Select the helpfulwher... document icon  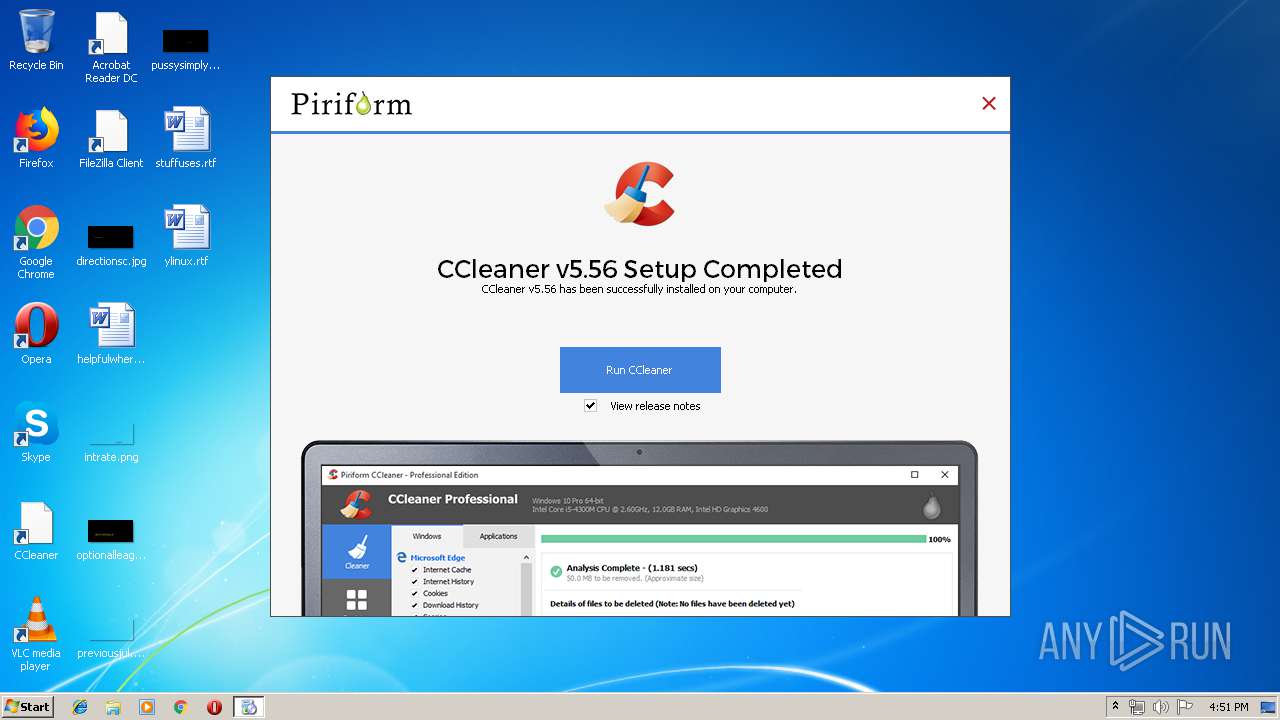(111, 334)
